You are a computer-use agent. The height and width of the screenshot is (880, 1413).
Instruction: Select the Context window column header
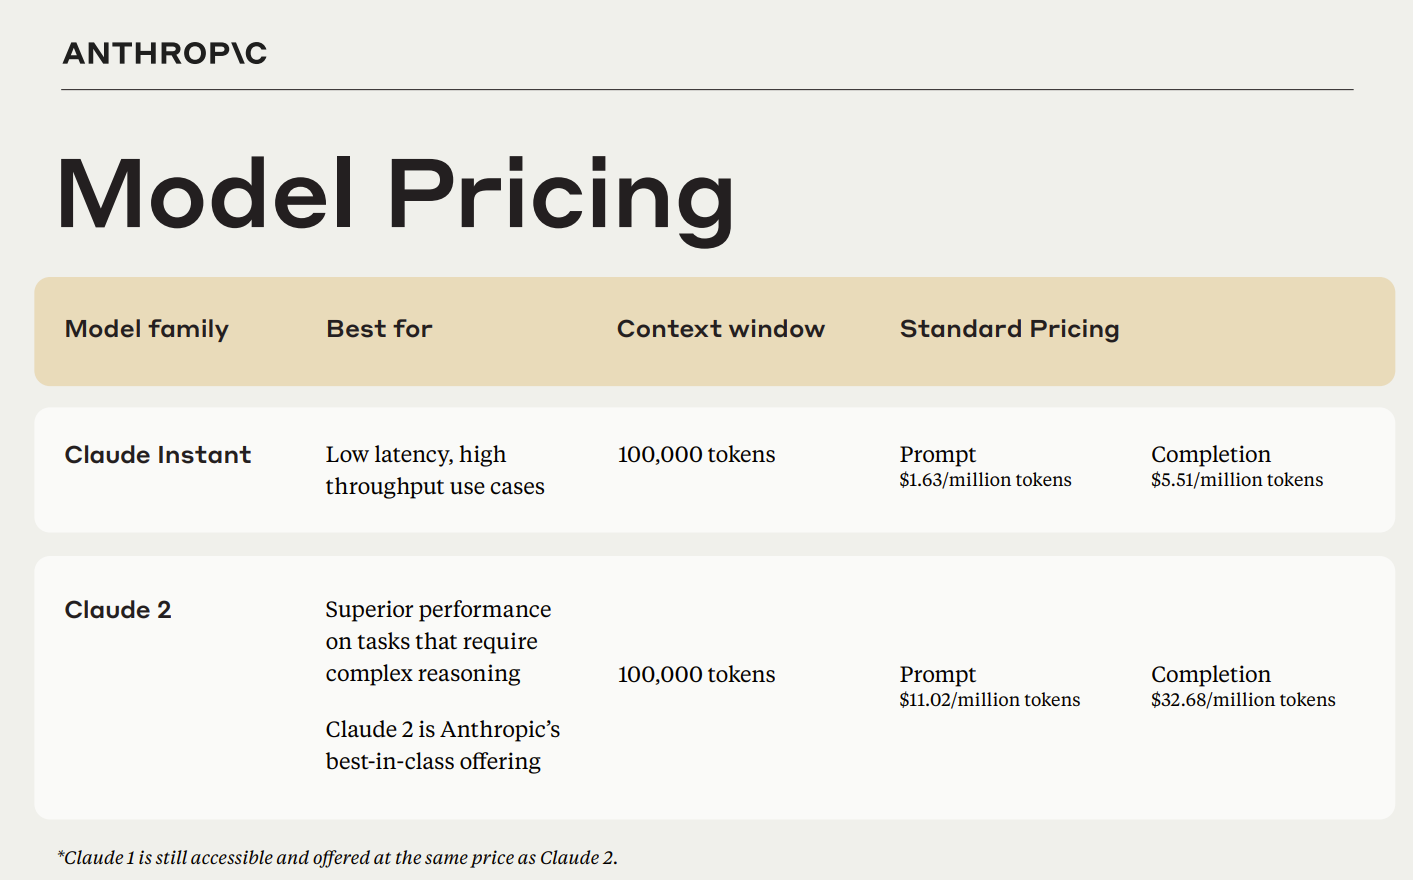tap(721, 329)
